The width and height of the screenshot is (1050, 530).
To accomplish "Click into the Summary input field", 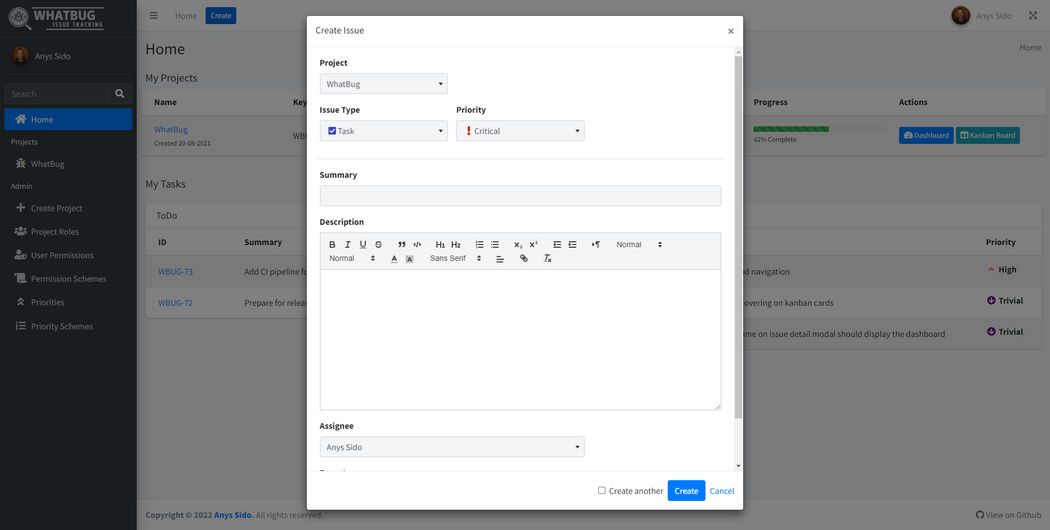I will [x=520, y=196].
